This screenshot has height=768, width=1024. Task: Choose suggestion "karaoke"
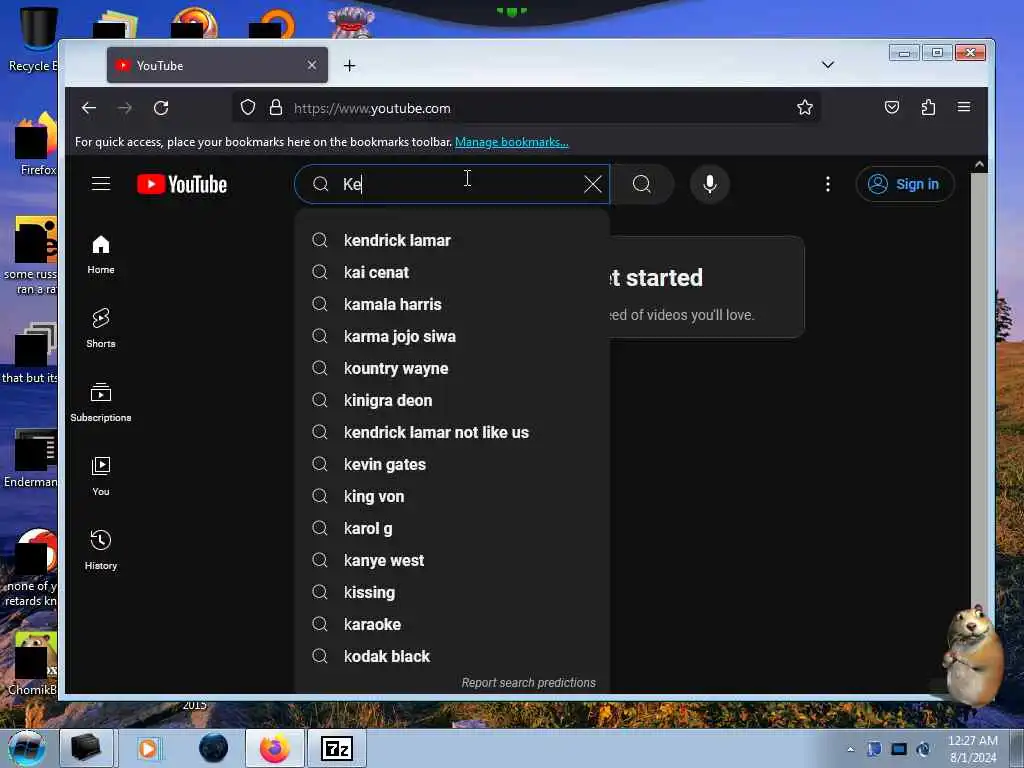pyautogui.click(x=453, y=624)
